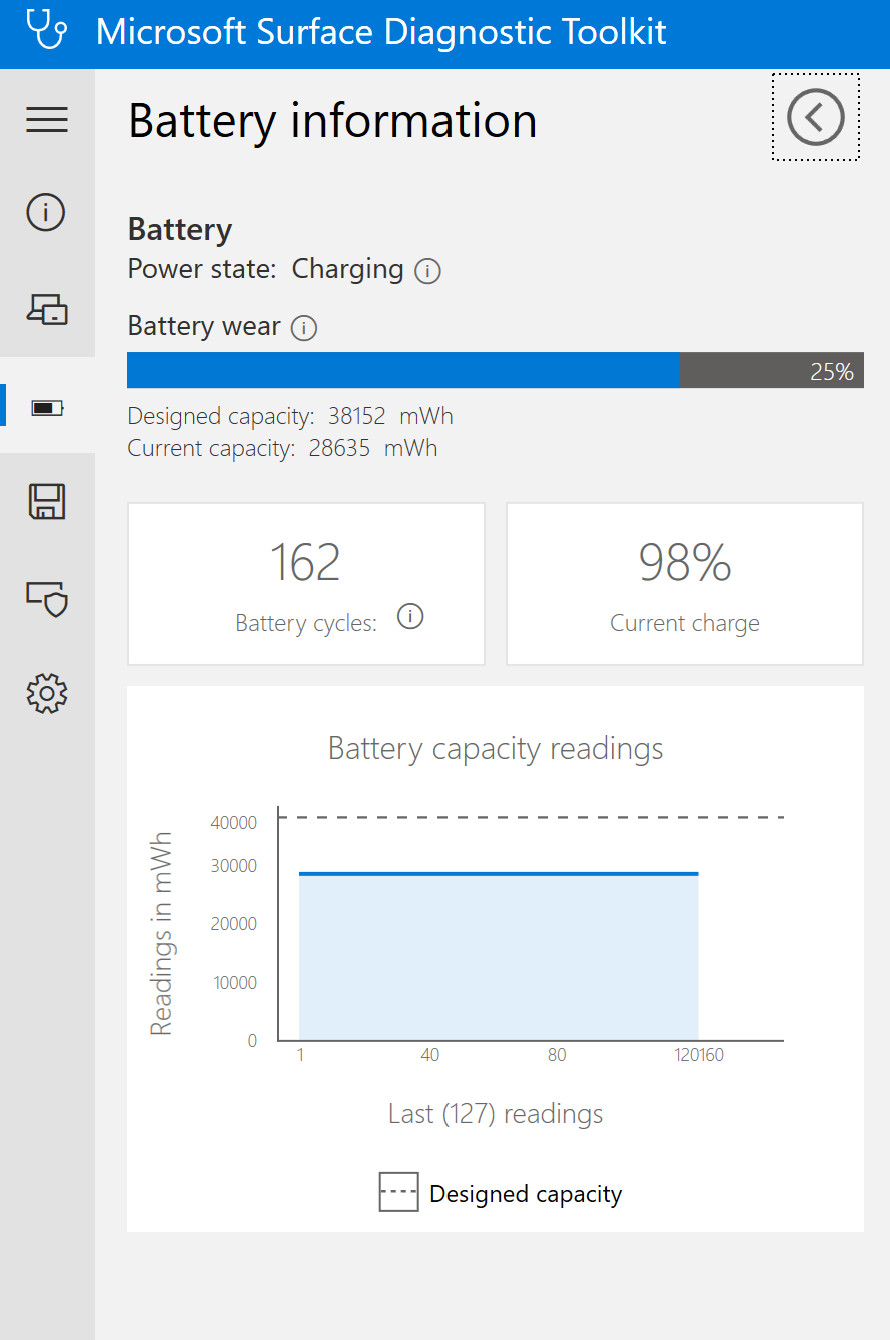Click the Microsoft Surface Diagnostic Toolkit title

click(381, 31)
